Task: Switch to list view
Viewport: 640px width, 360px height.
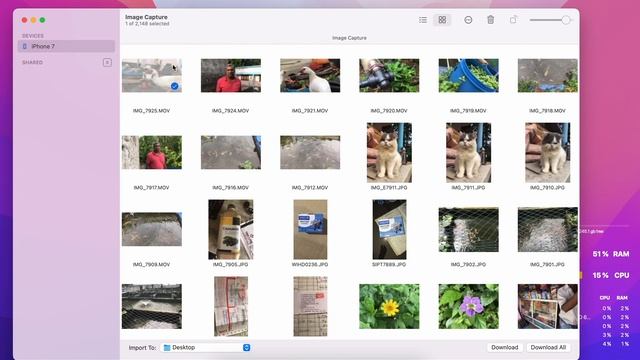Action: pos(423,20)
